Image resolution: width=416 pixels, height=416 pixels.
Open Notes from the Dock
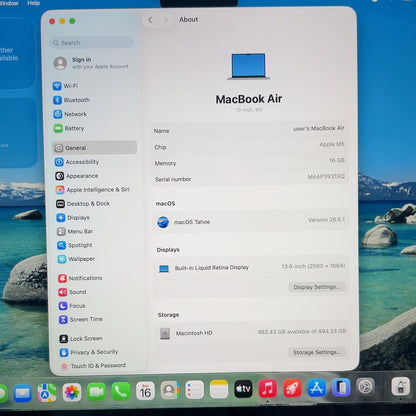[x=219, y=389]
